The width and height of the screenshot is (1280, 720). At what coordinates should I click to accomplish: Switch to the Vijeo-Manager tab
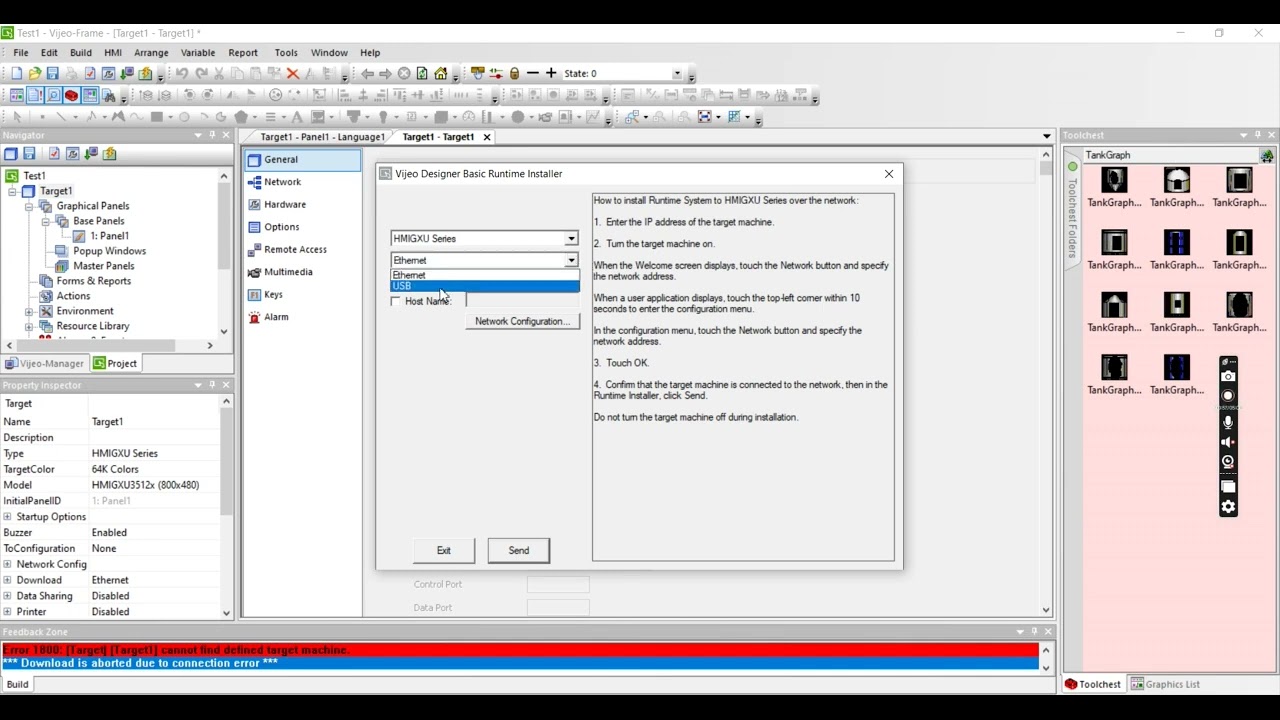tap(44, 363)
